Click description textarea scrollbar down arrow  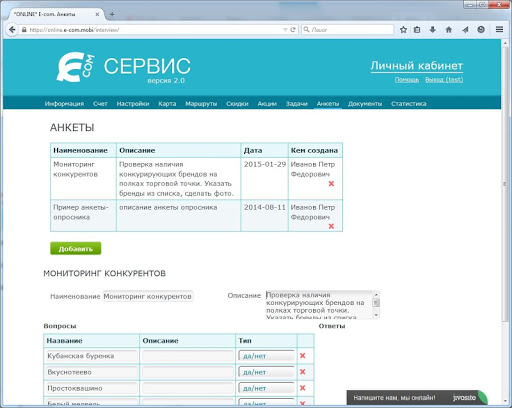click(376, 315)
